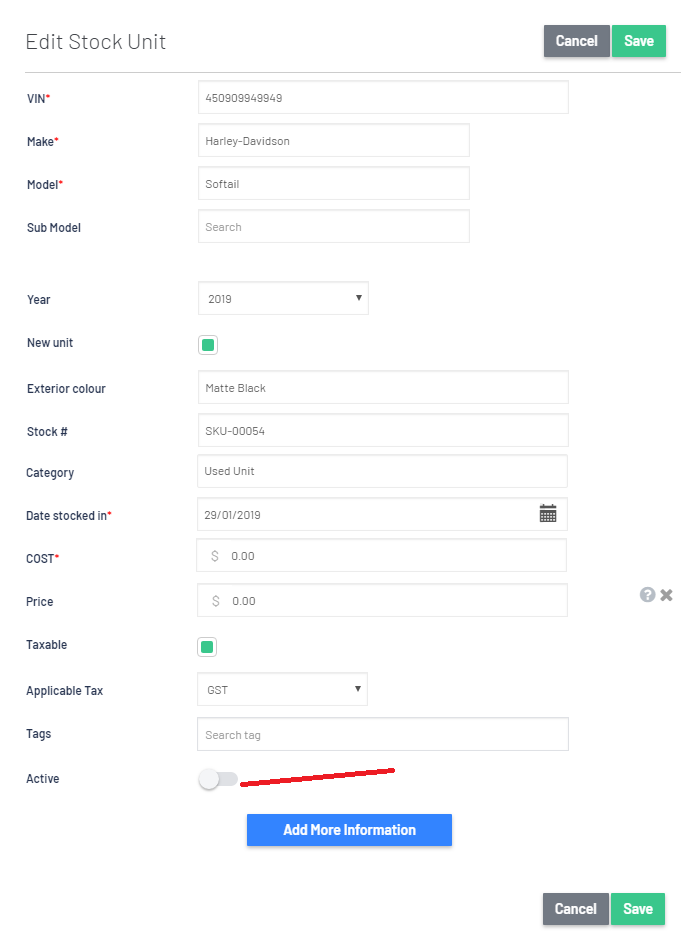
Task: Expand the Applicable Tax GST dropdown
Action: tap(282, 689)
